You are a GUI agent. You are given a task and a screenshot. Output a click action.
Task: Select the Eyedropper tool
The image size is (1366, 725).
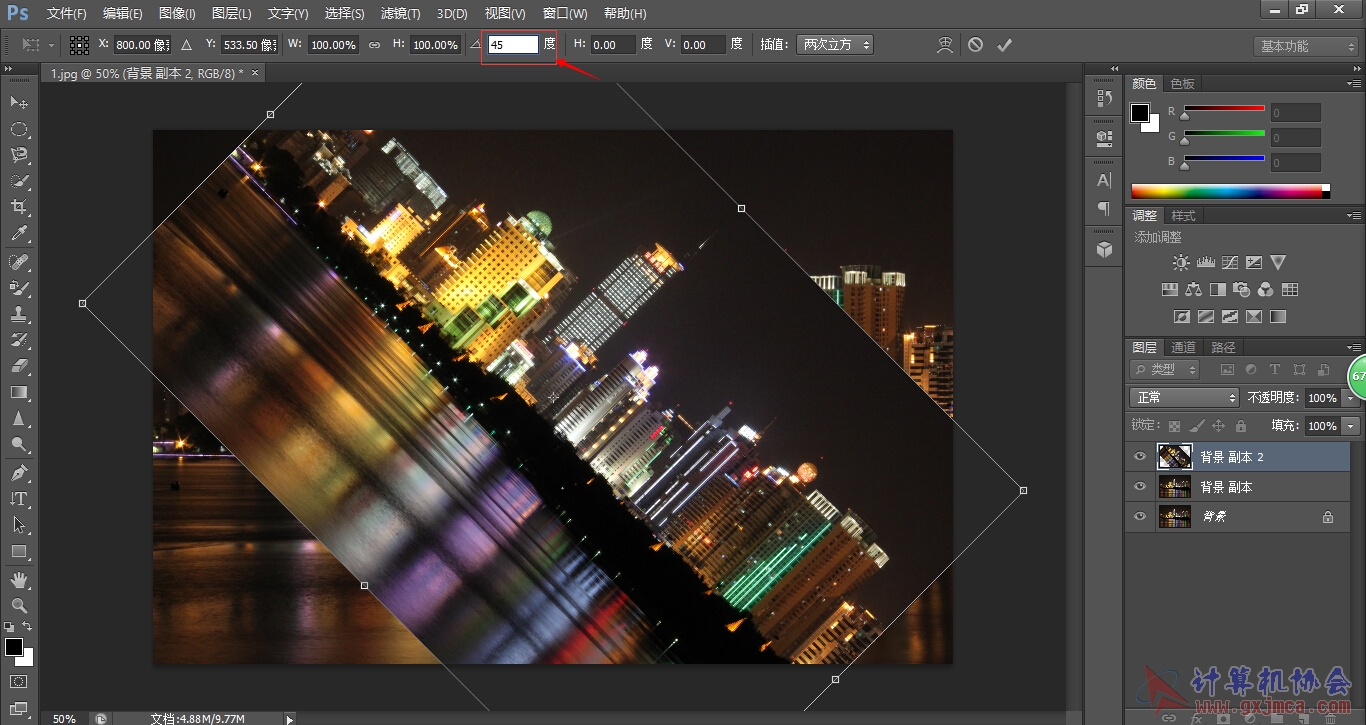(x=19, y=234)
